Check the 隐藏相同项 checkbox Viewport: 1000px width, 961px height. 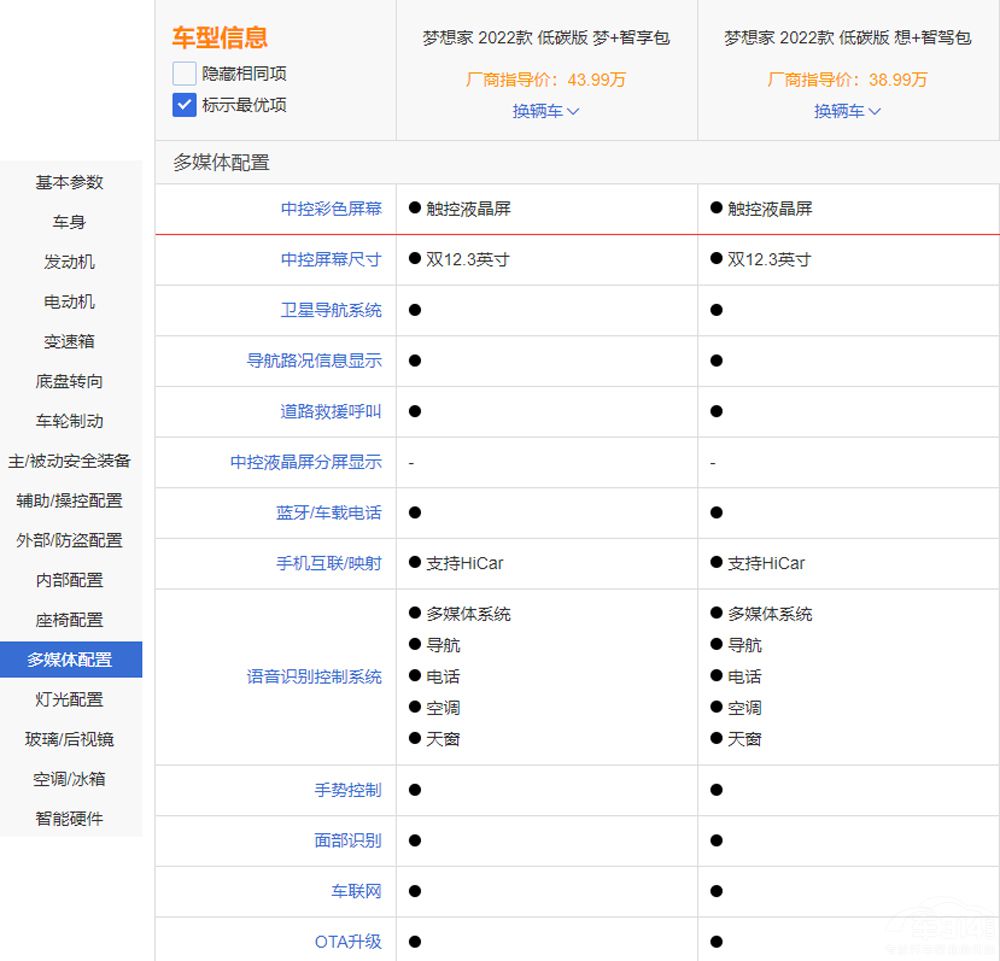point(184,74)
